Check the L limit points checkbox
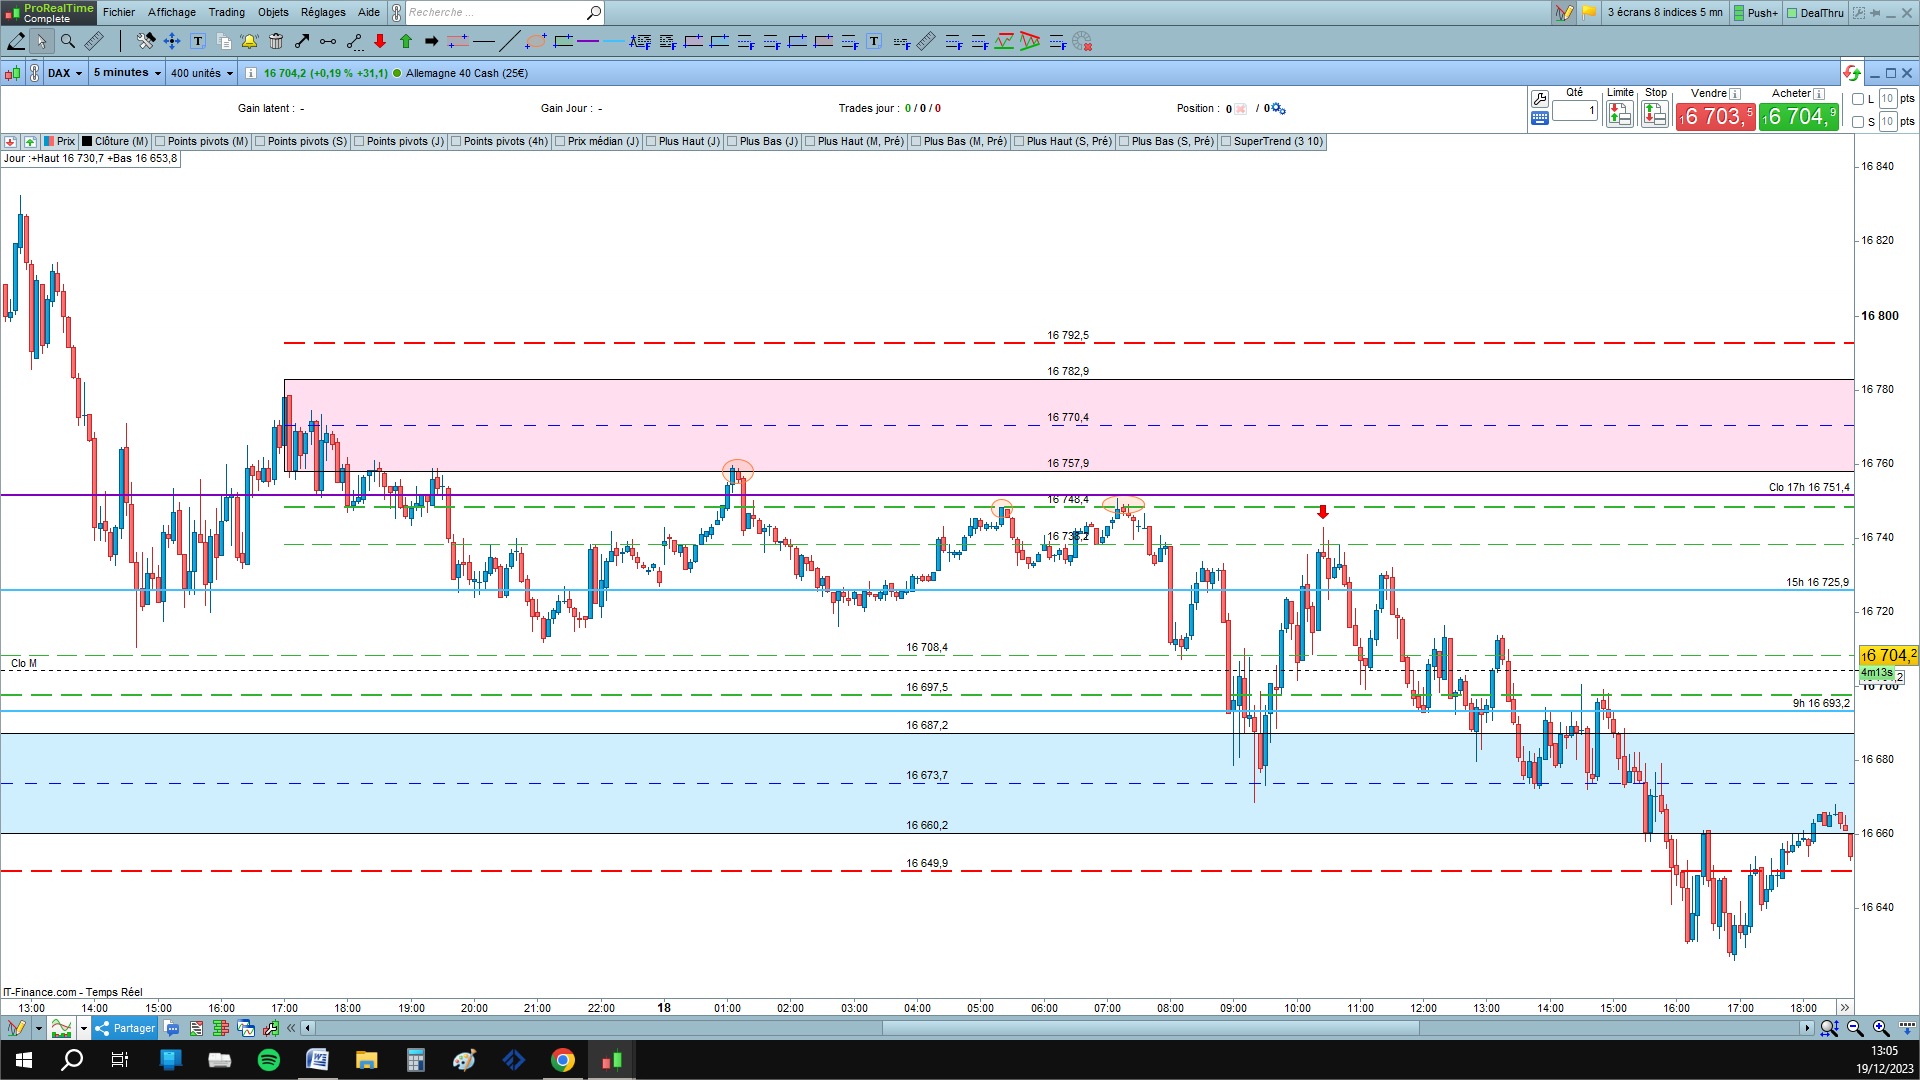This screenshot has width=1920, height=1080. point(1858,99)
